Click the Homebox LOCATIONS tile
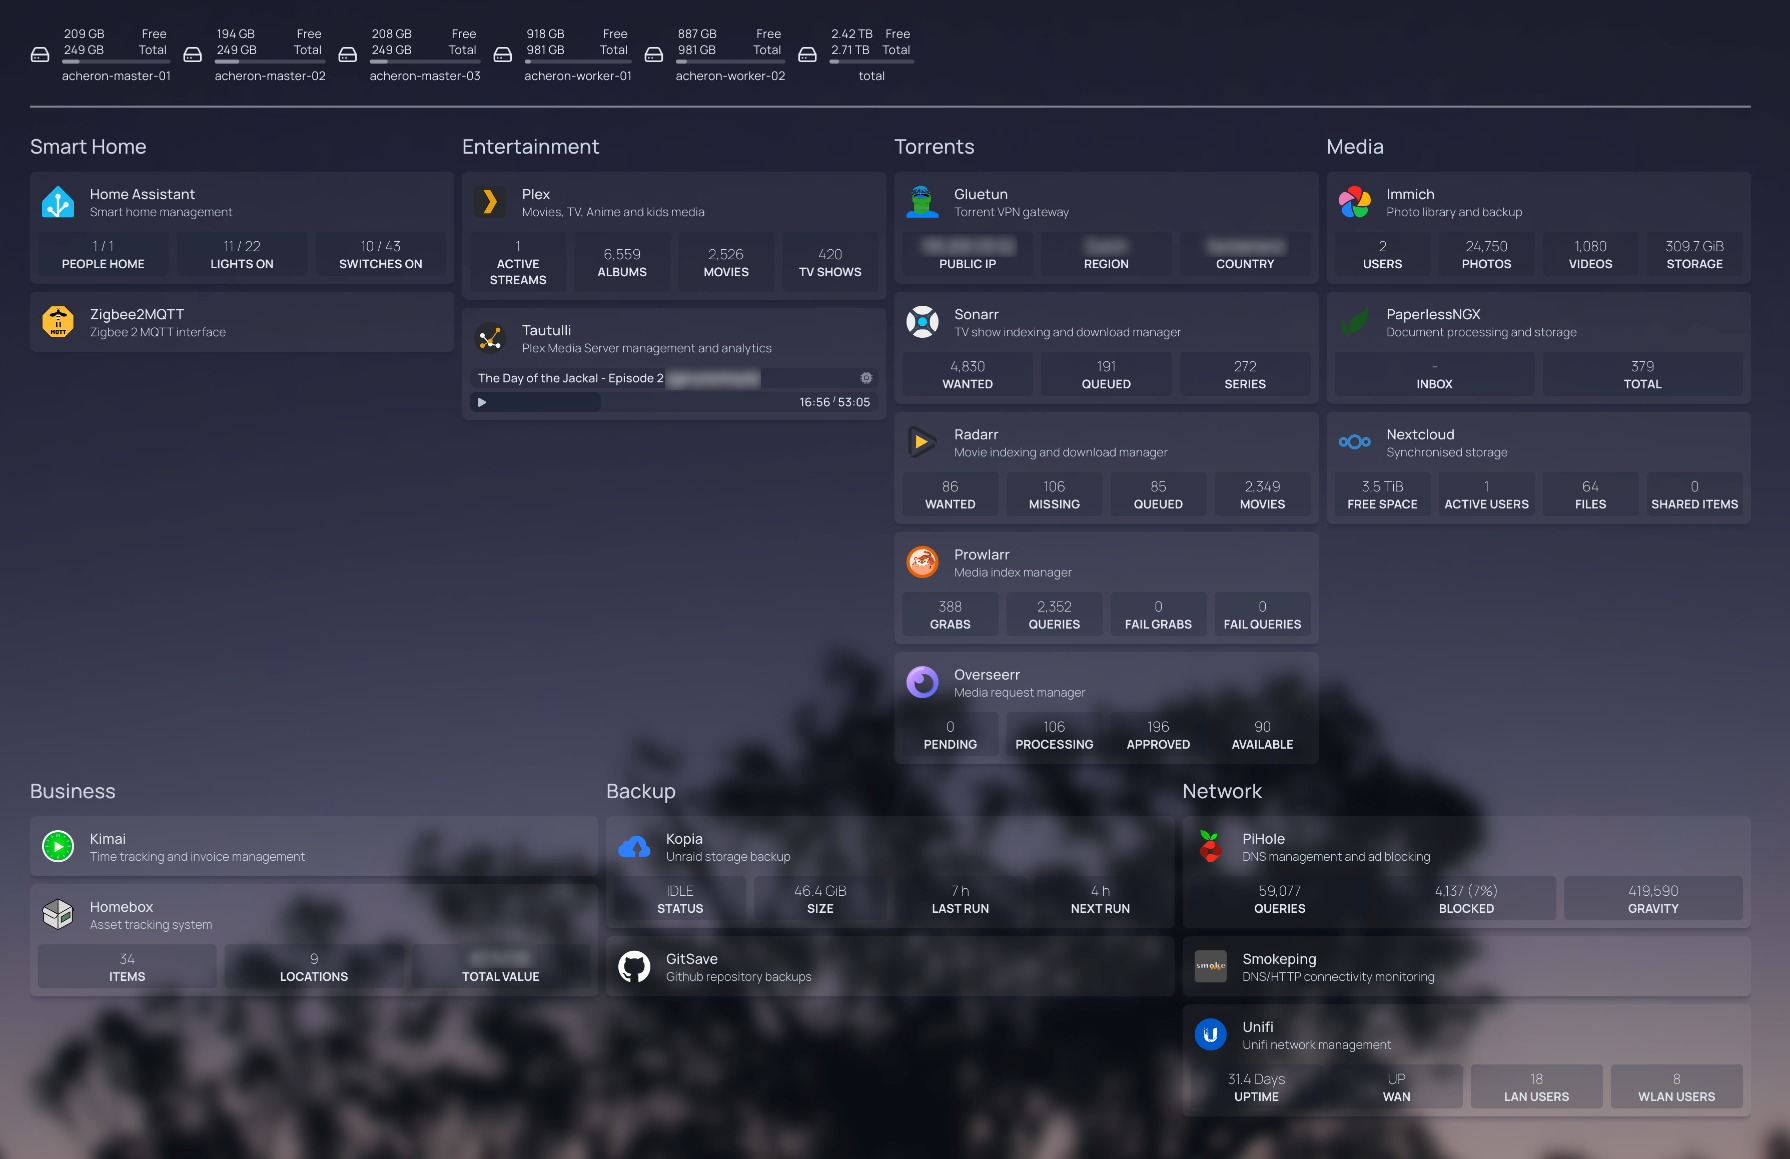Screen dimensions: 1790x1159 click(314, 967)
